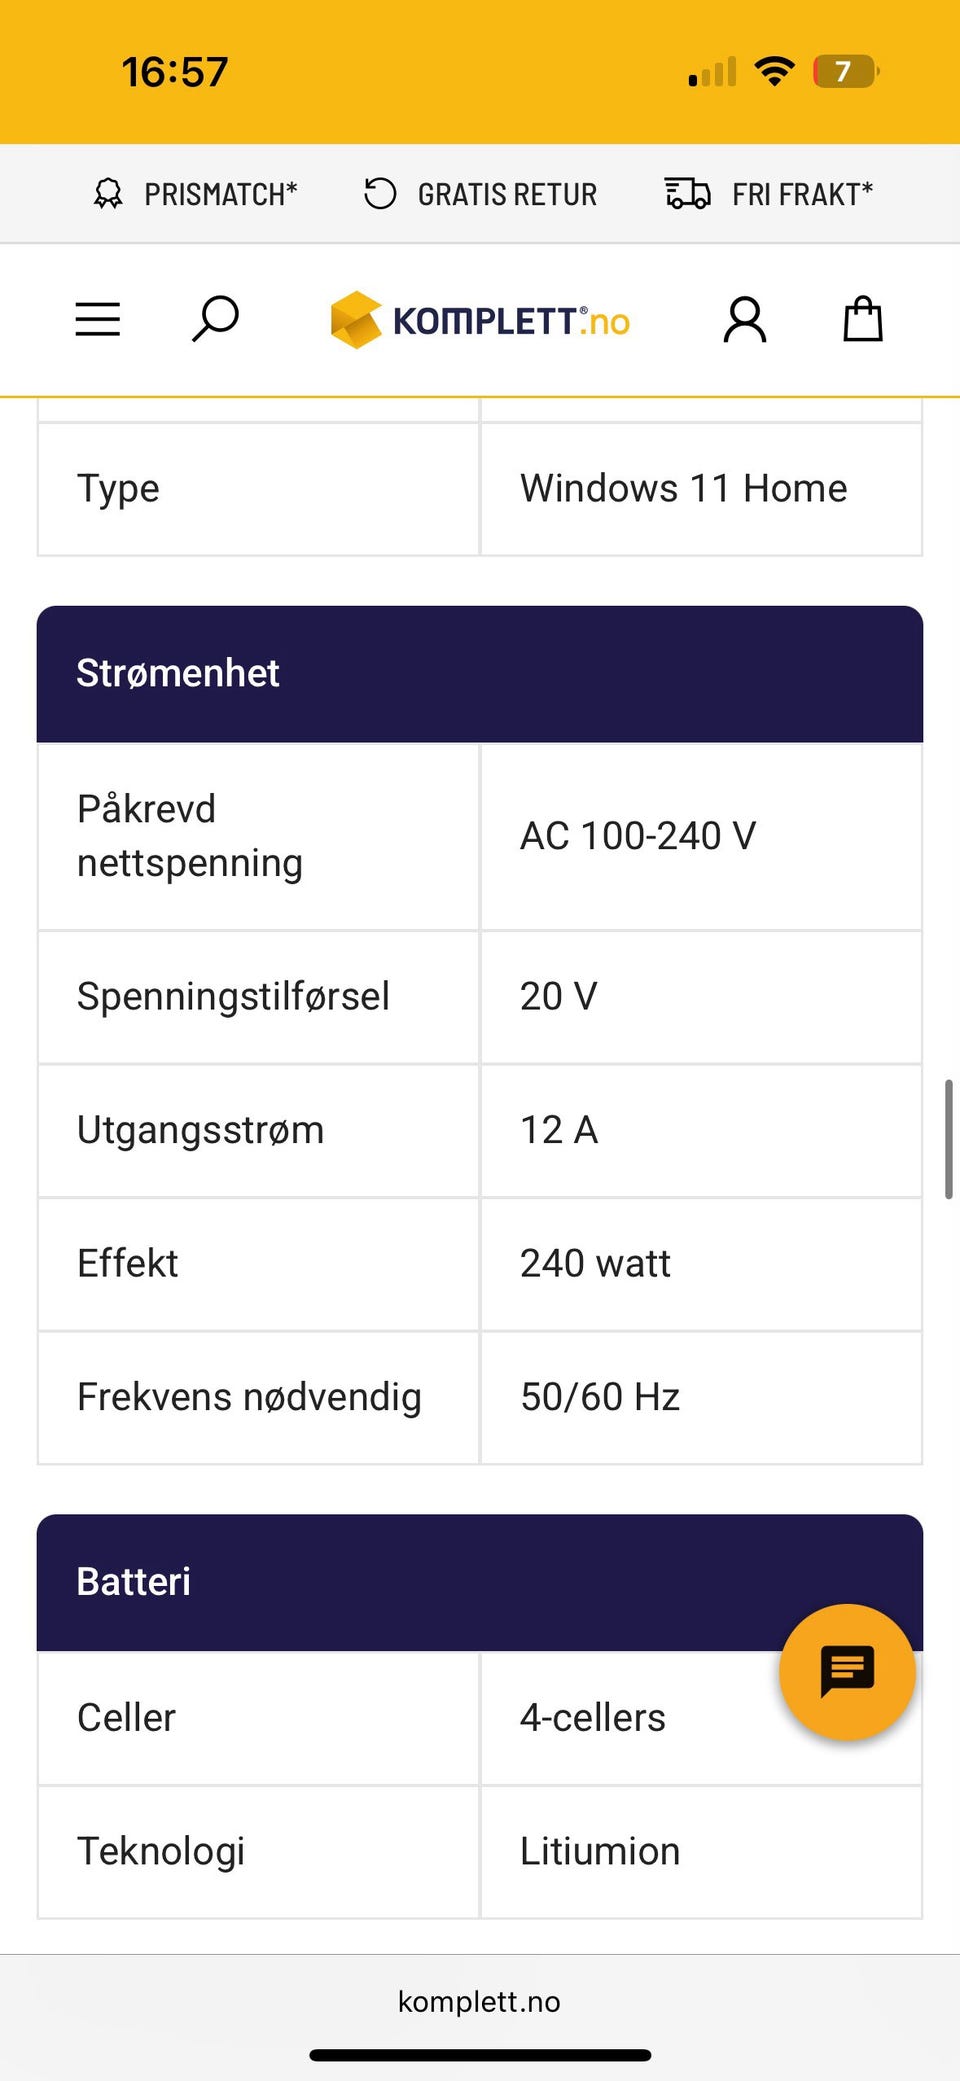
Task: Collapse the Strømenhet section header
Action: tap(480, 673)
